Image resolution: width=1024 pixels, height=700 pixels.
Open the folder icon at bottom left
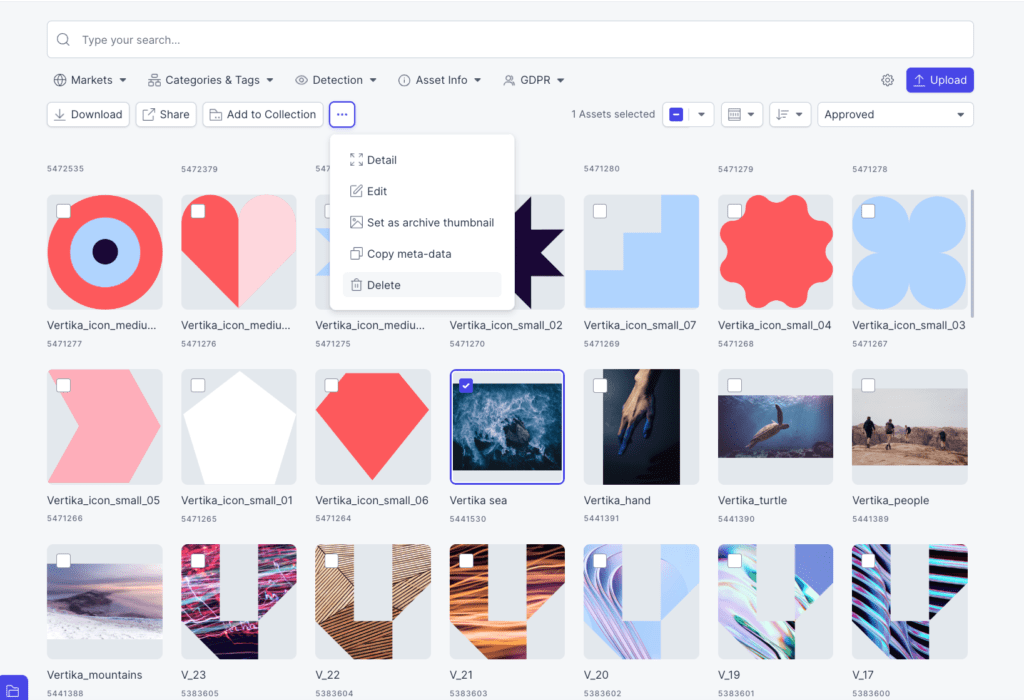pos(13,690)
